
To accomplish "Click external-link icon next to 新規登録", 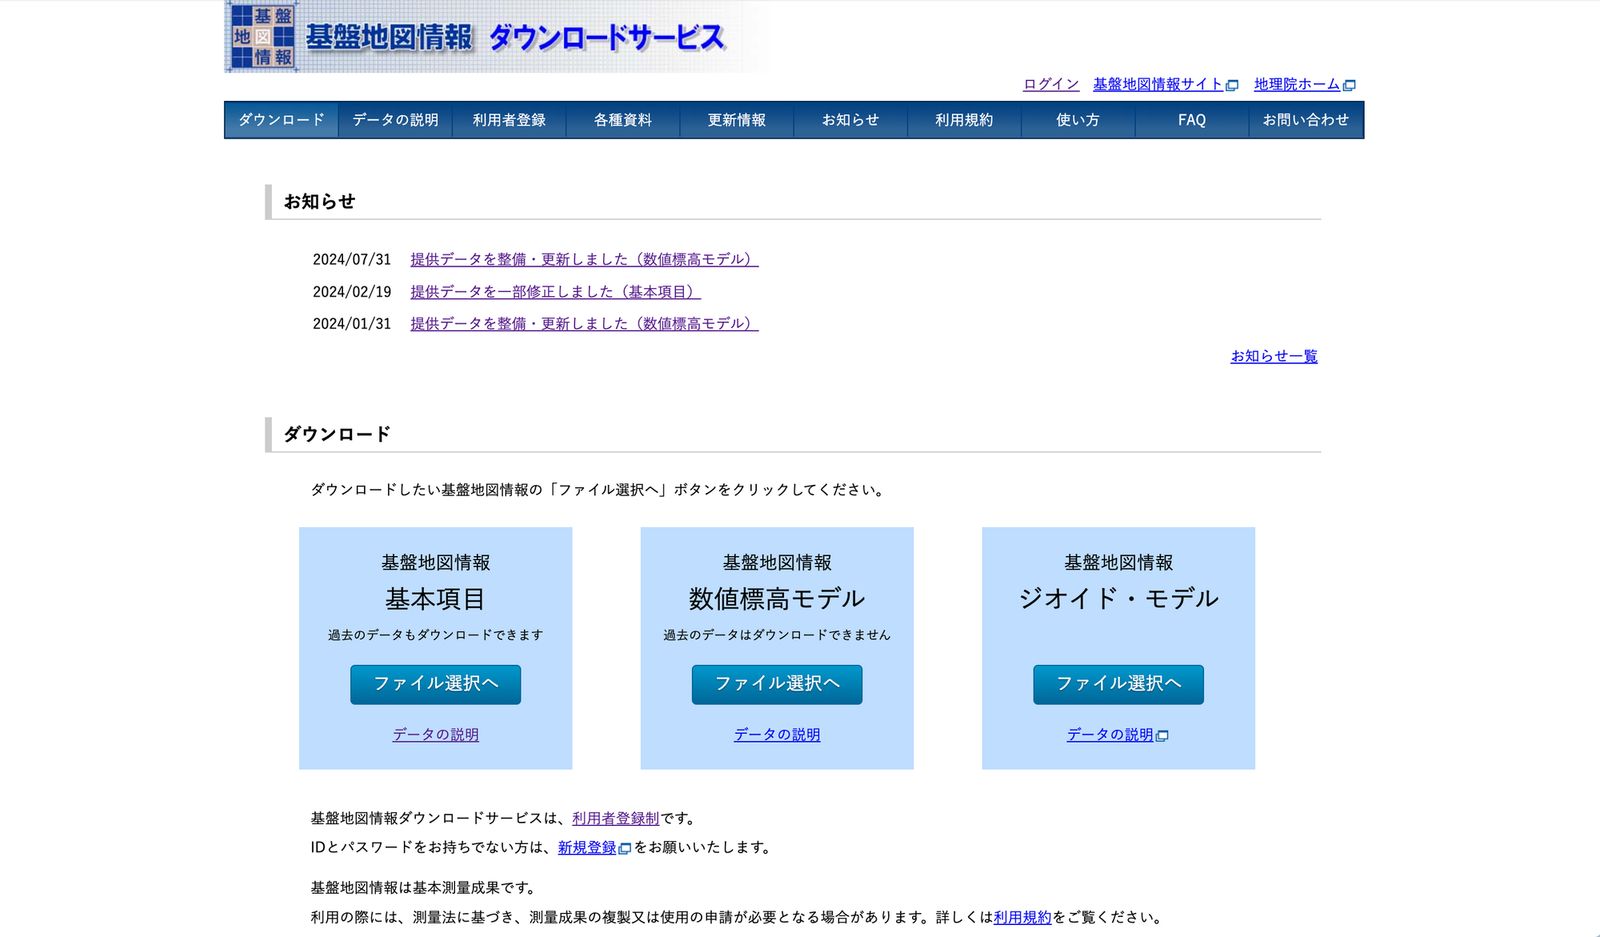I will point(625,848).
